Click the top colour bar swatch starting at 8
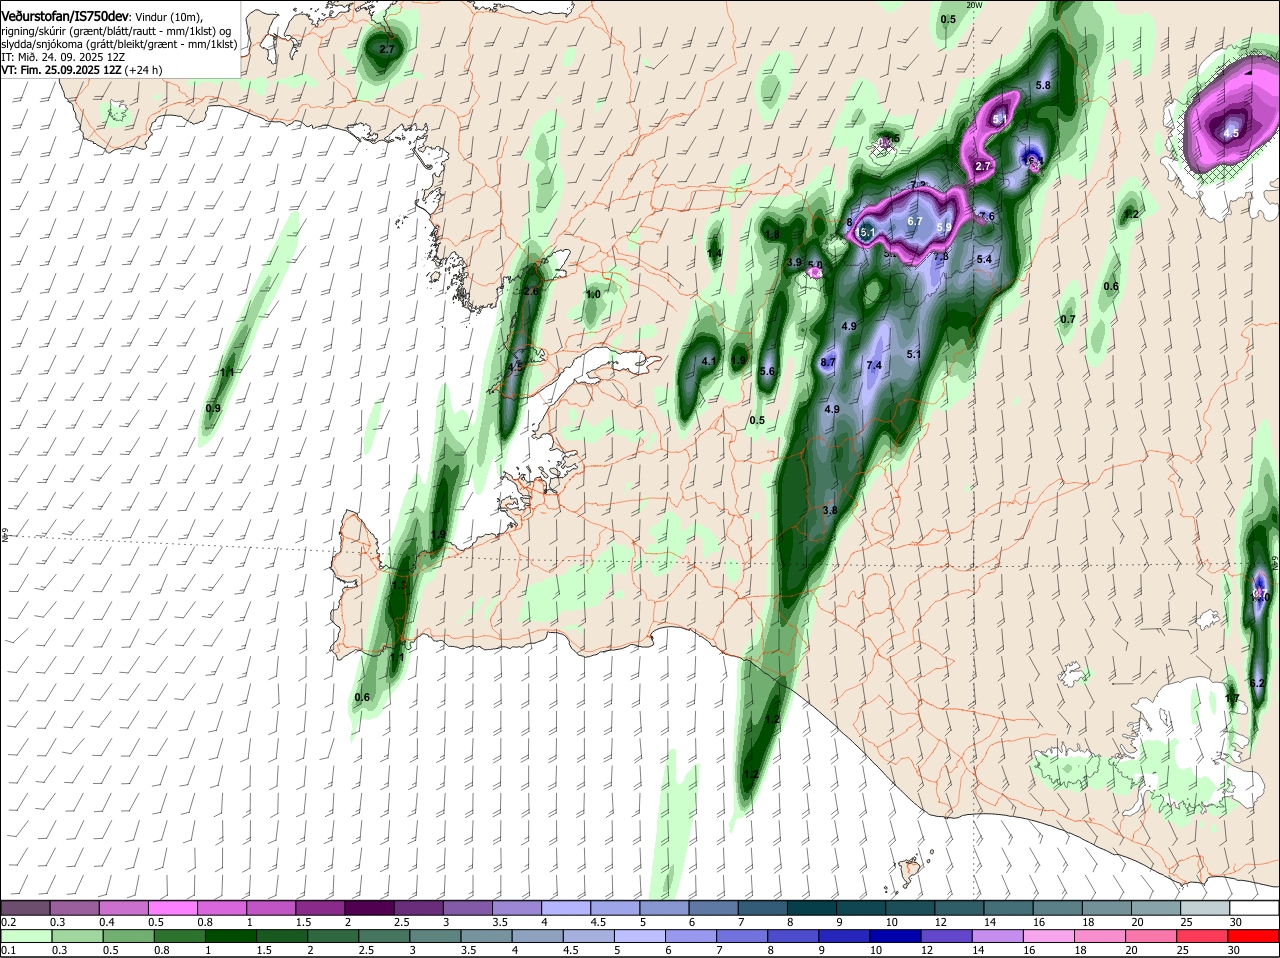This screenshot has height=958, width=1280. (813, 907)
